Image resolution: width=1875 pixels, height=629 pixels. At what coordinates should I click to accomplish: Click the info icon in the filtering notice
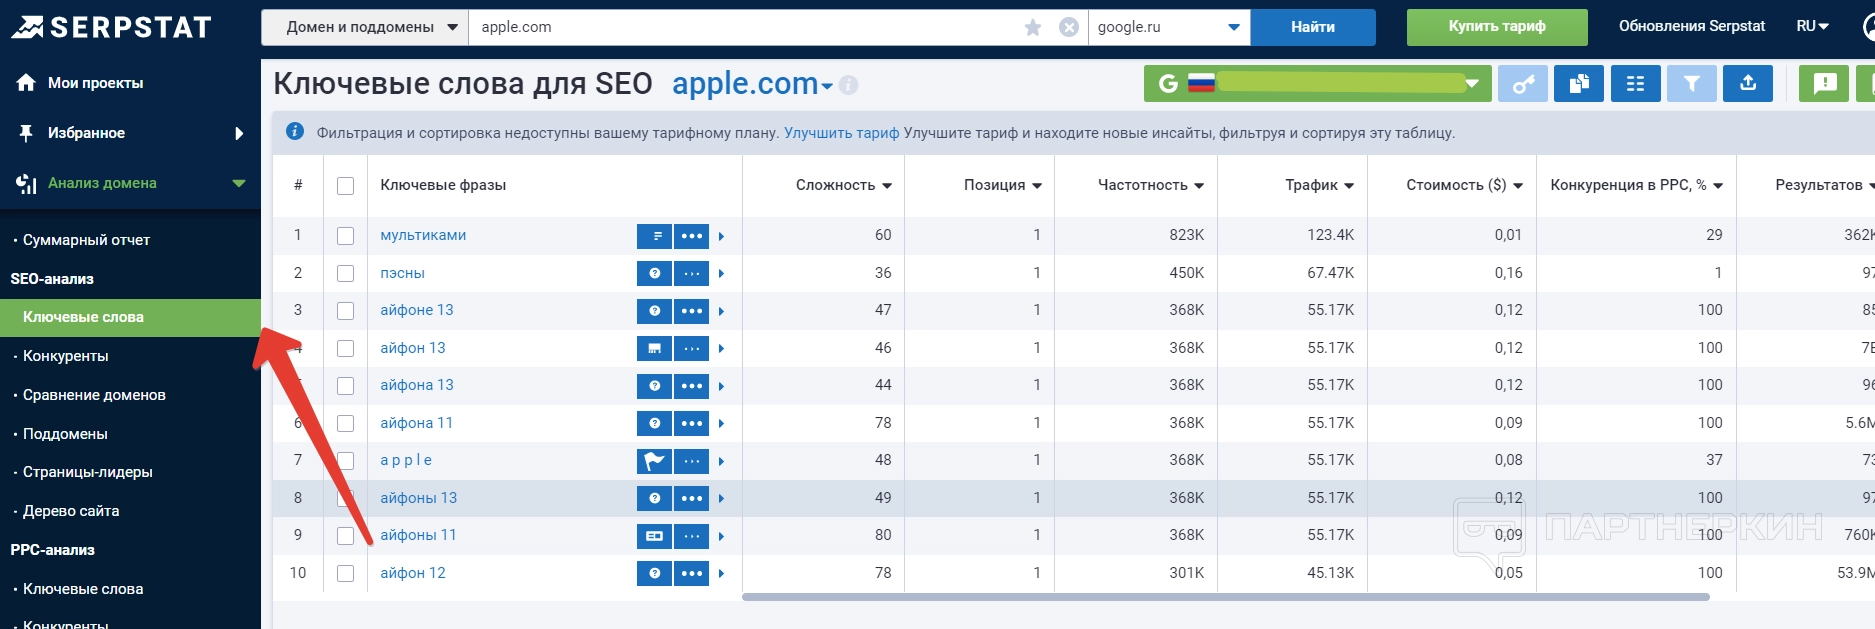click(x=295, y=131)
